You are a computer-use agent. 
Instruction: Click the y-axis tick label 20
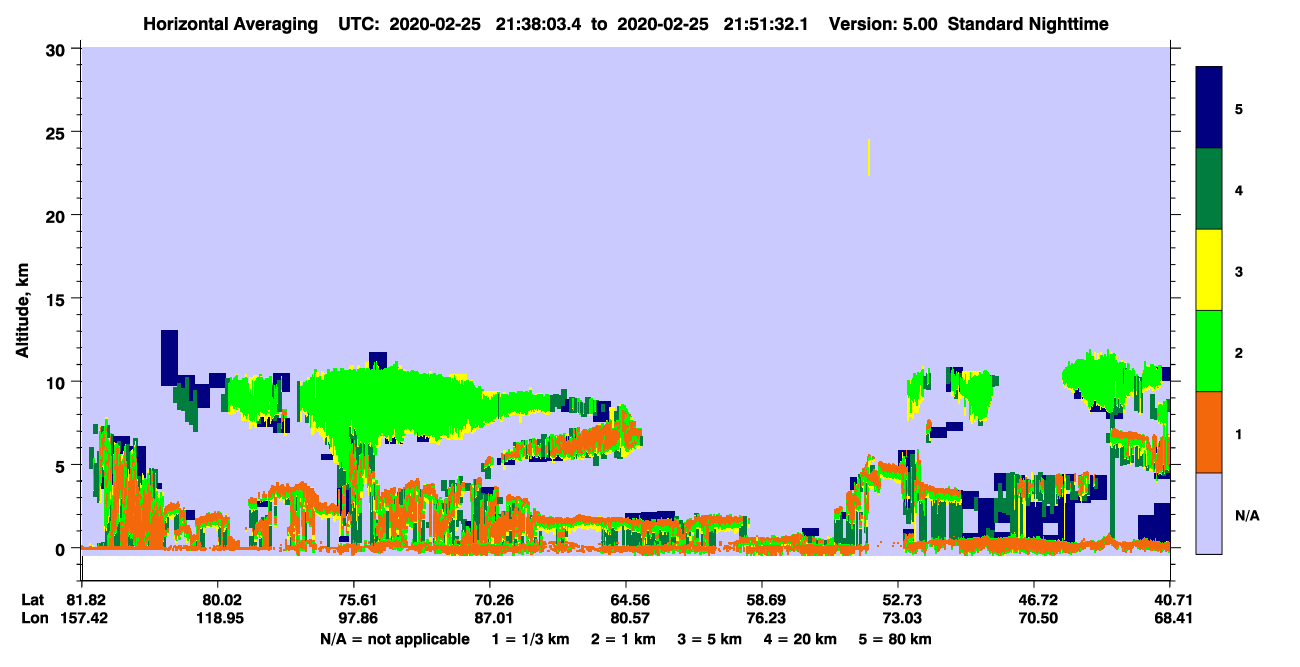pos(58,215)
